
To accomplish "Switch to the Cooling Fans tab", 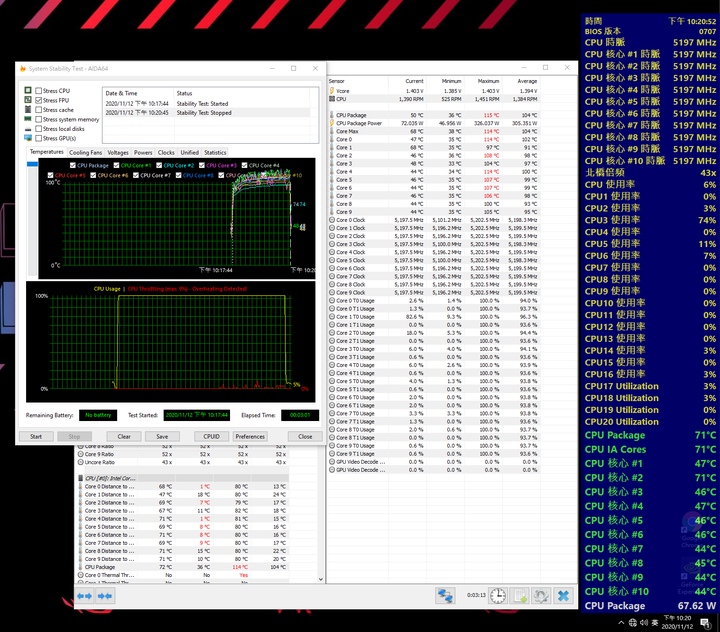I will 85,152.
